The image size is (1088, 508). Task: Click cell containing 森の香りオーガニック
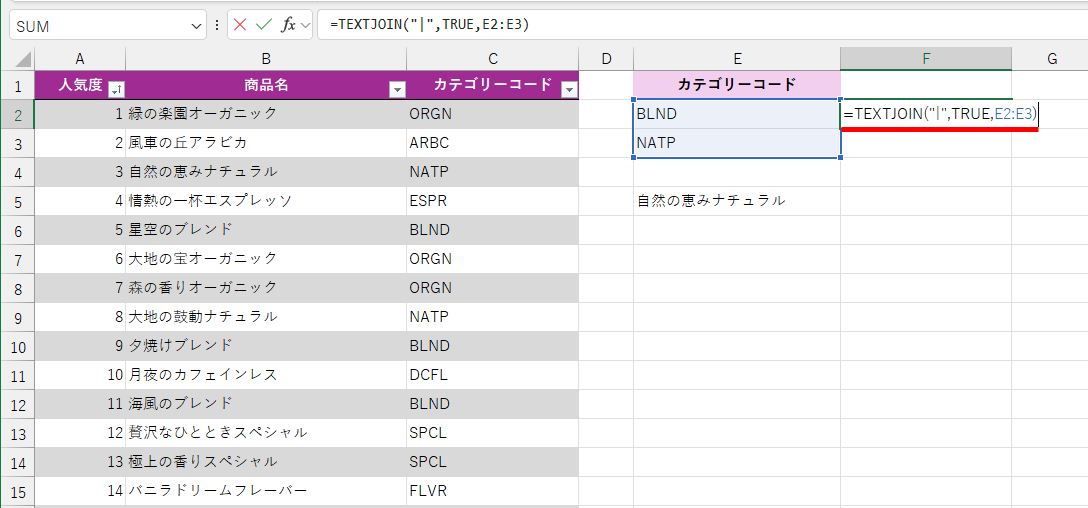[x=266, y=288]
